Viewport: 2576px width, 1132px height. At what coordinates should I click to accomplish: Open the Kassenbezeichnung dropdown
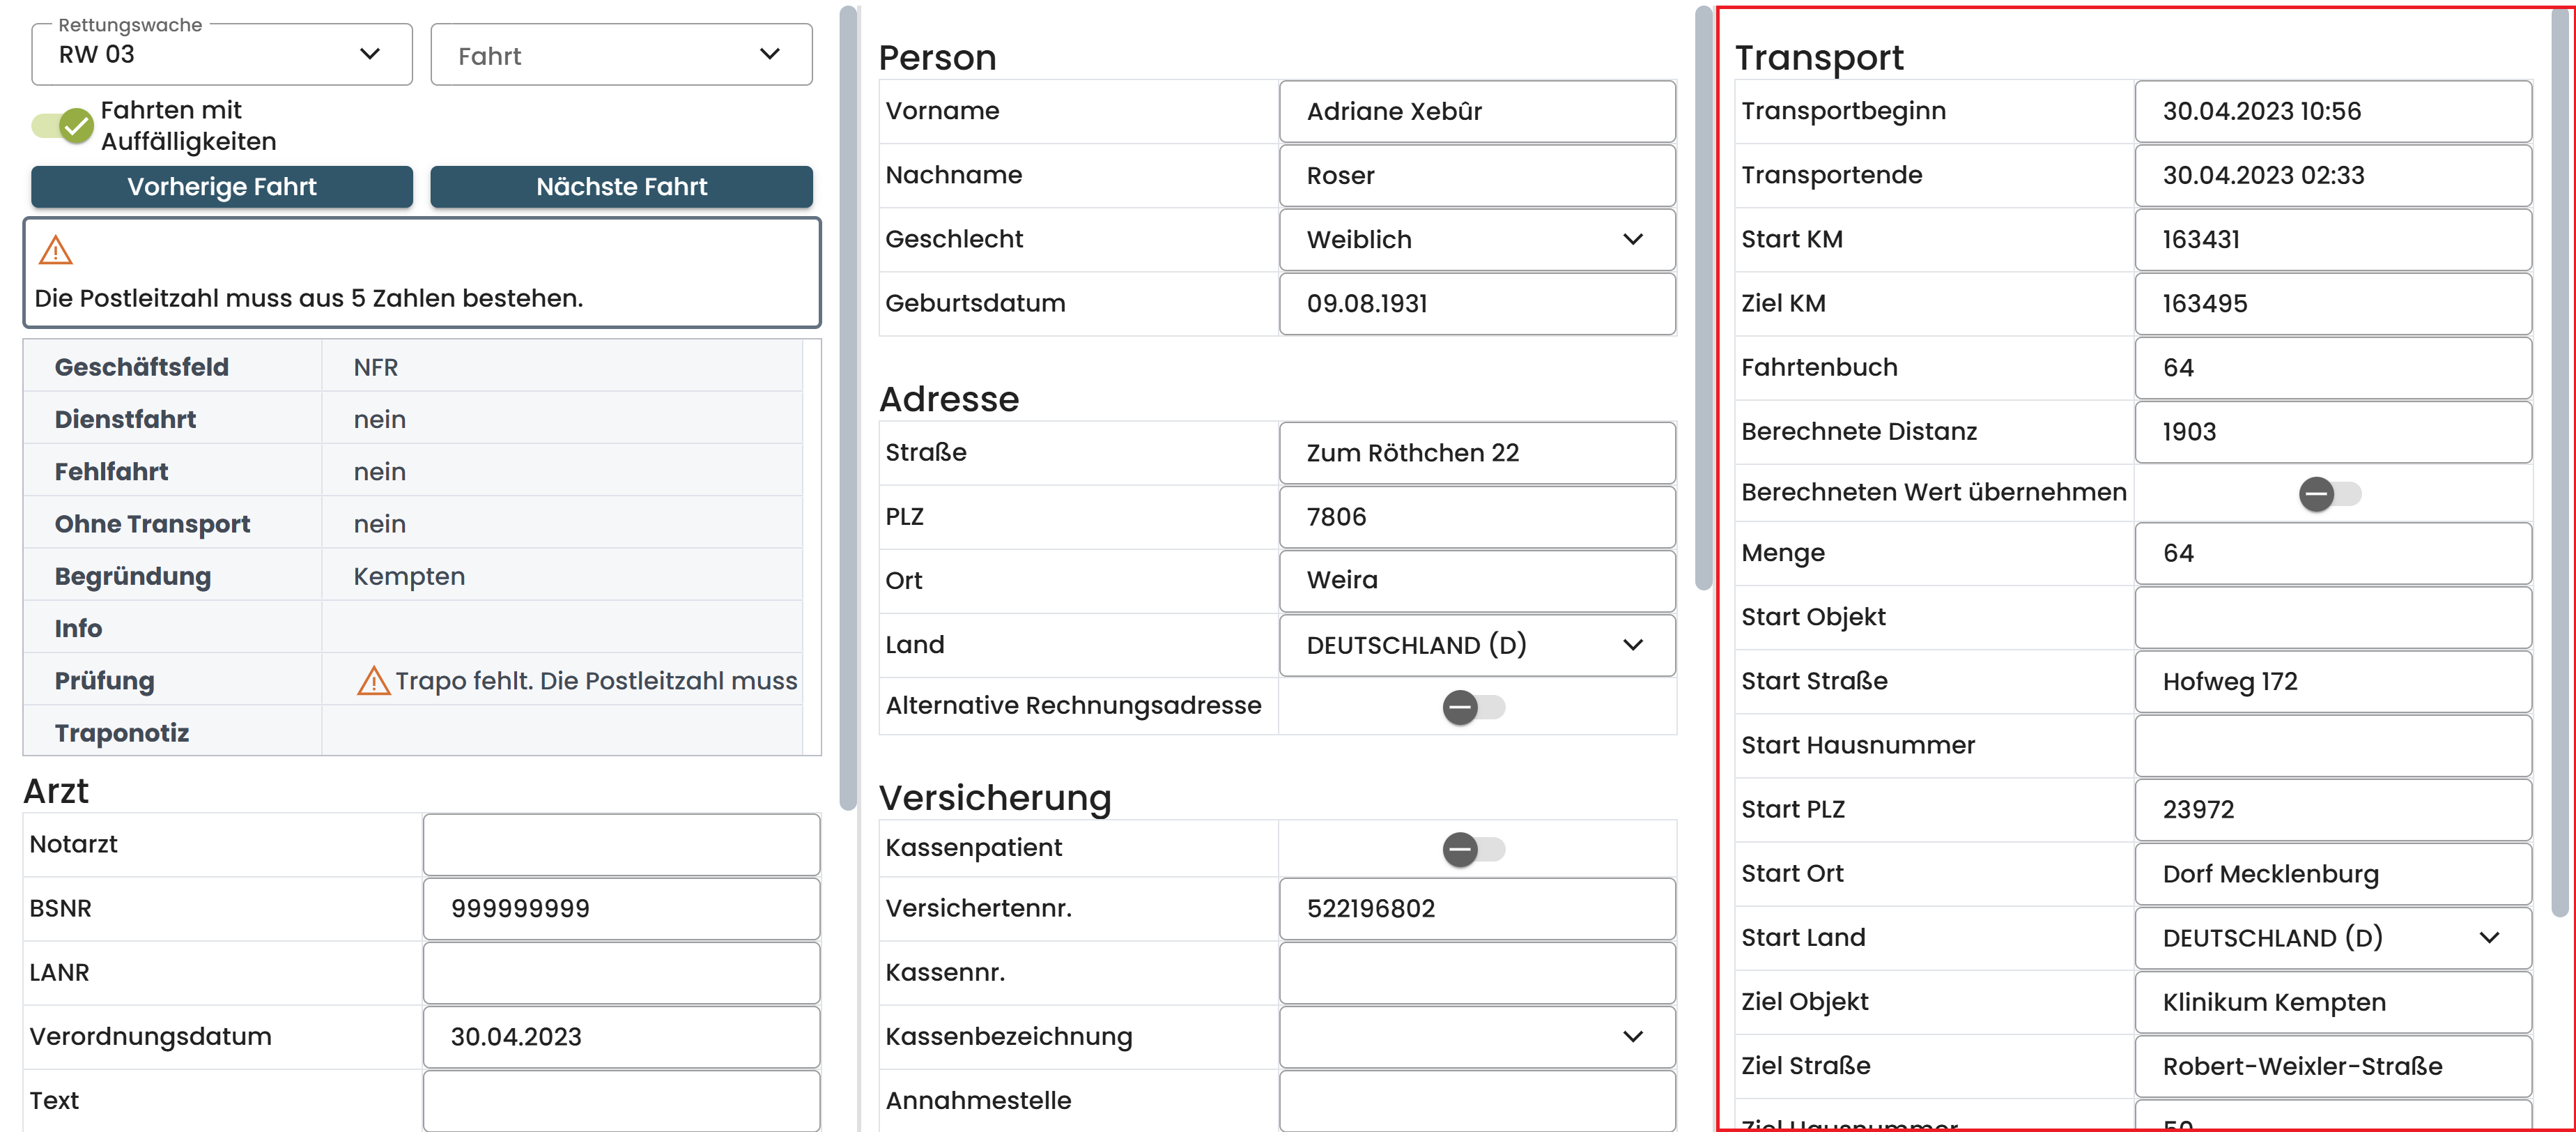pos(1476,1036)
